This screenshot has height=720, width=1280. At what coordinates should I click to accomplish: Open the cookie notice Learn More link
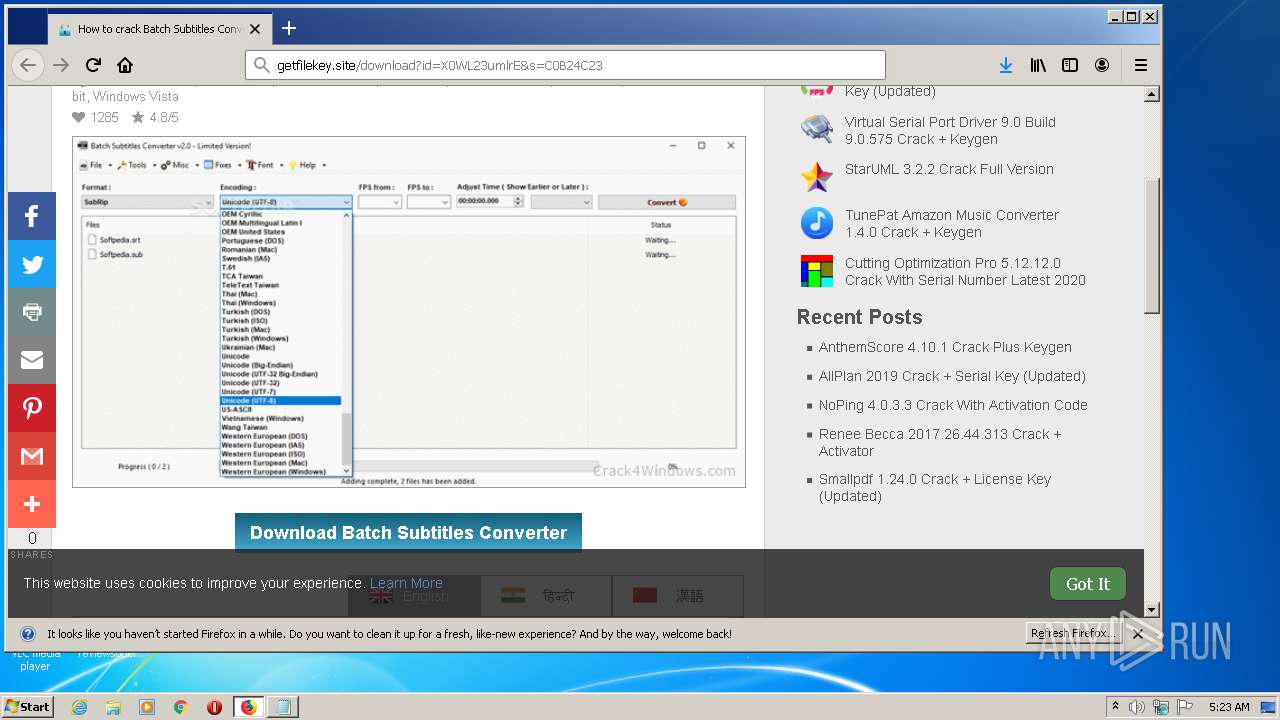pyautogui.click(x=406, y=583)
